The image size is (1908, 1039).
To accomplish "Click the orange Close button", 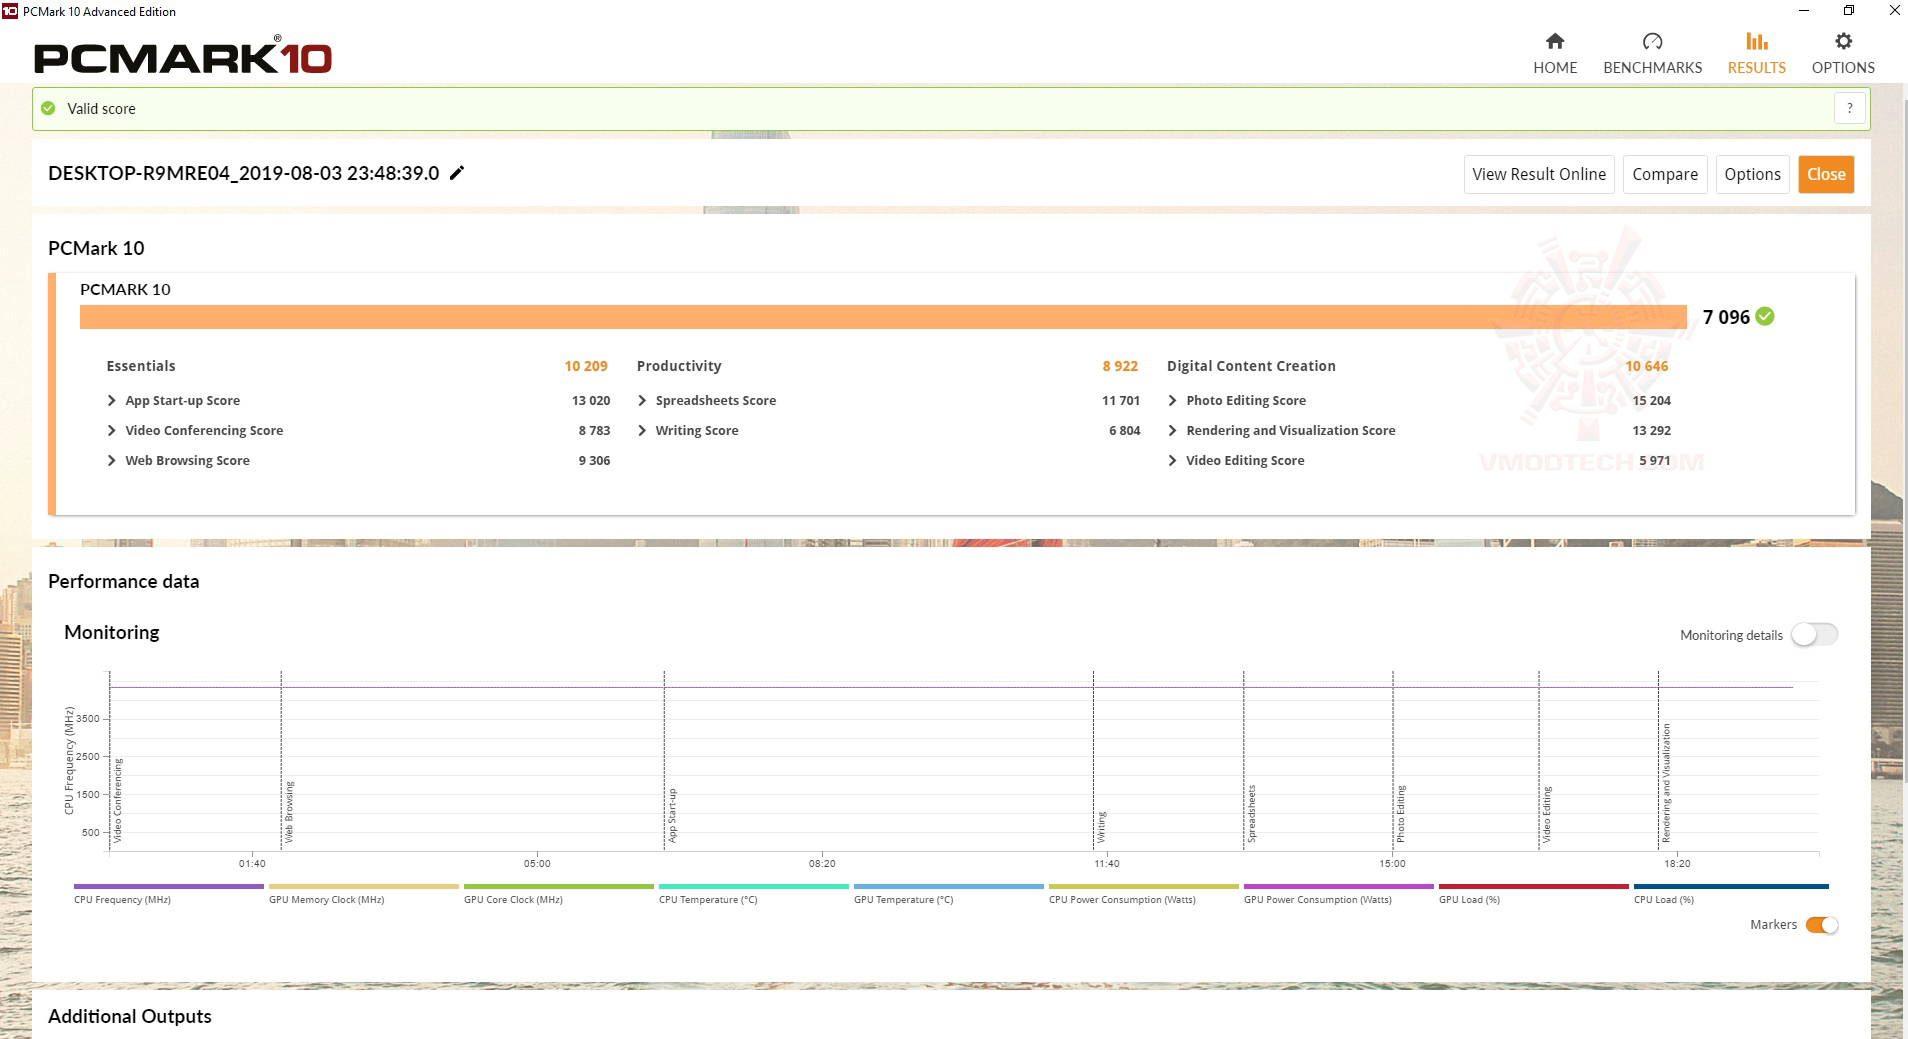I will (1826, 174).
